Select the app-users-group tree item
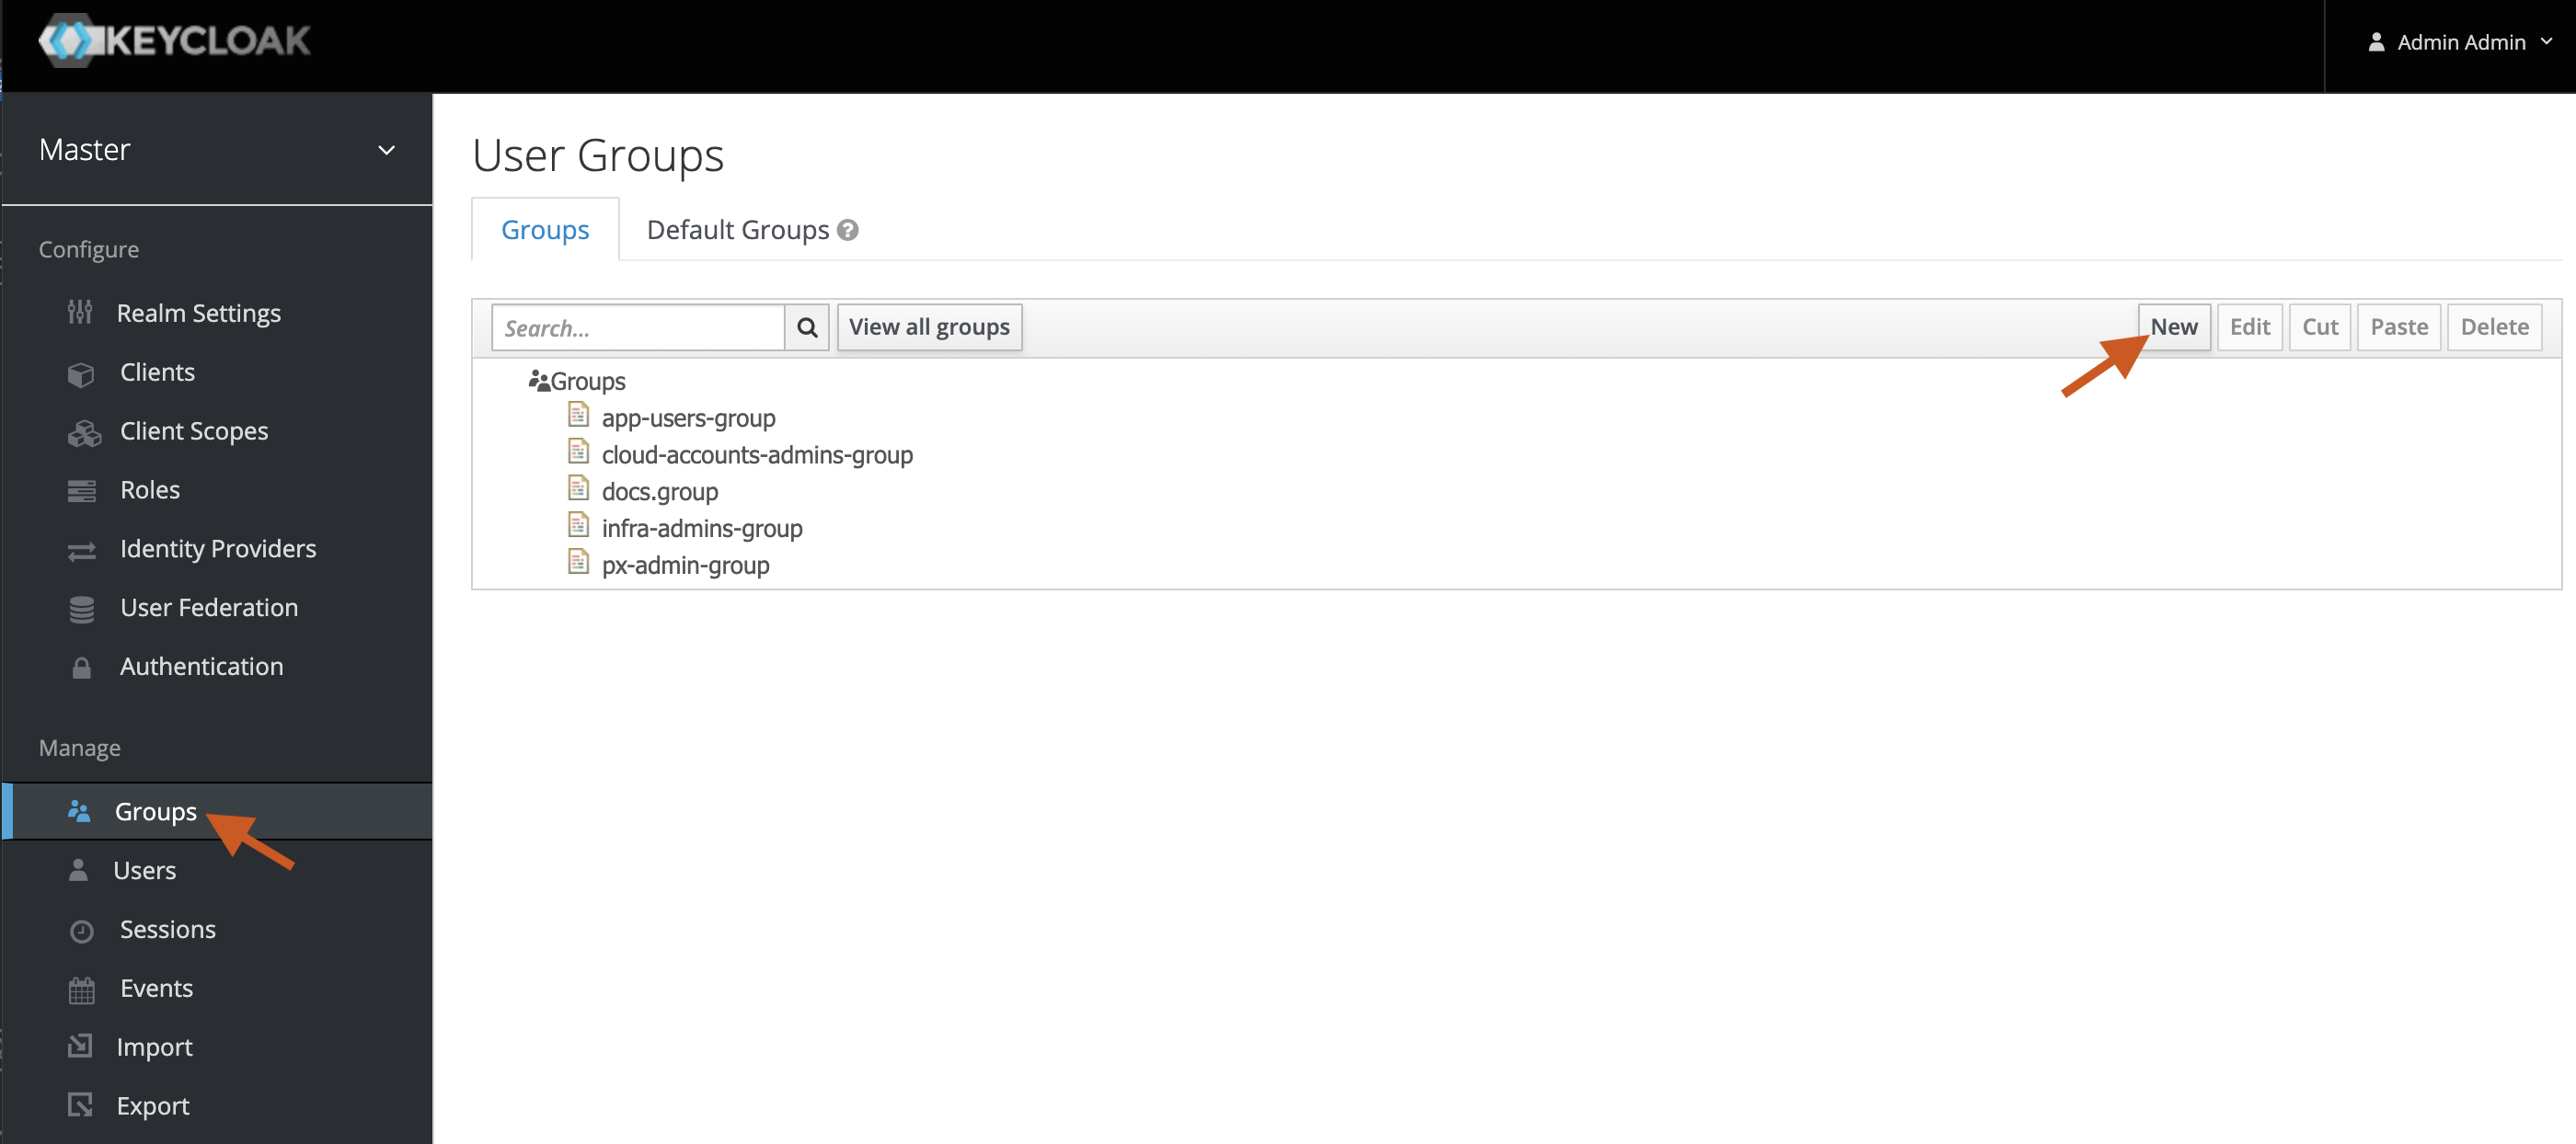The height and width of the screenshot is (1144, 2576). (x=686, y=417)
